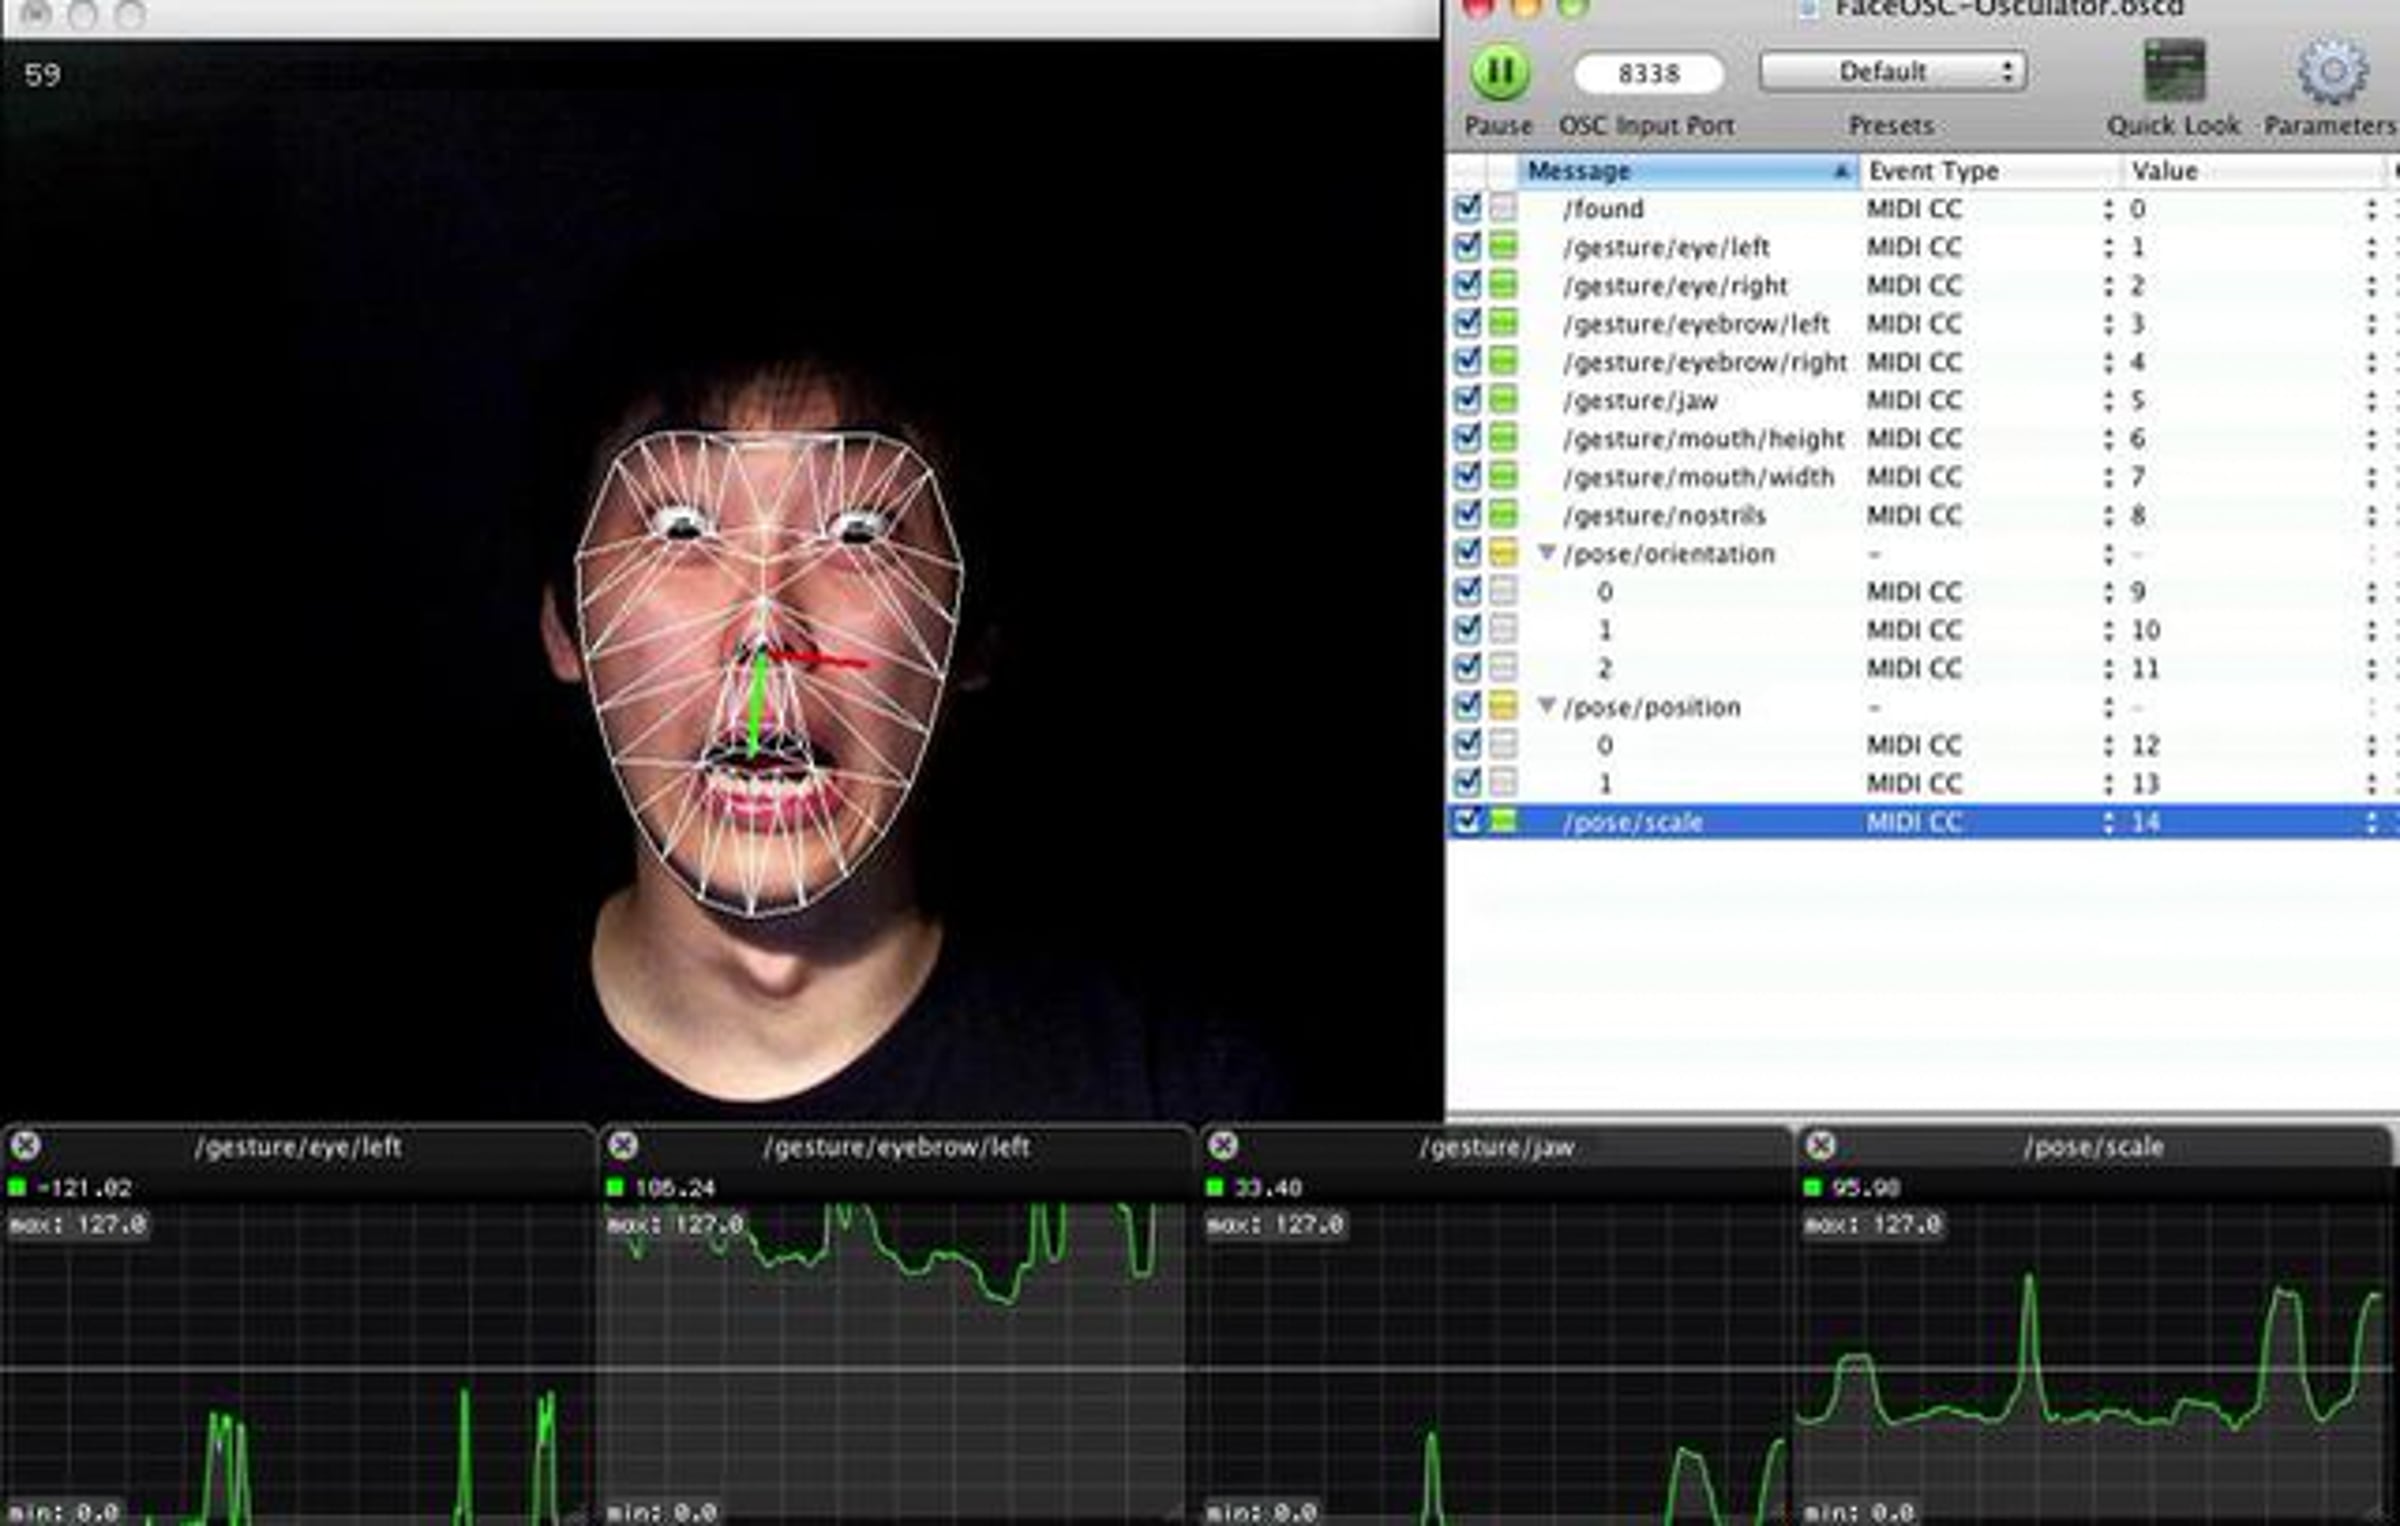Close the /pose/scale graph panel
The height and width of the screenshot is (1526, 2400).
coord(1820,1145)
